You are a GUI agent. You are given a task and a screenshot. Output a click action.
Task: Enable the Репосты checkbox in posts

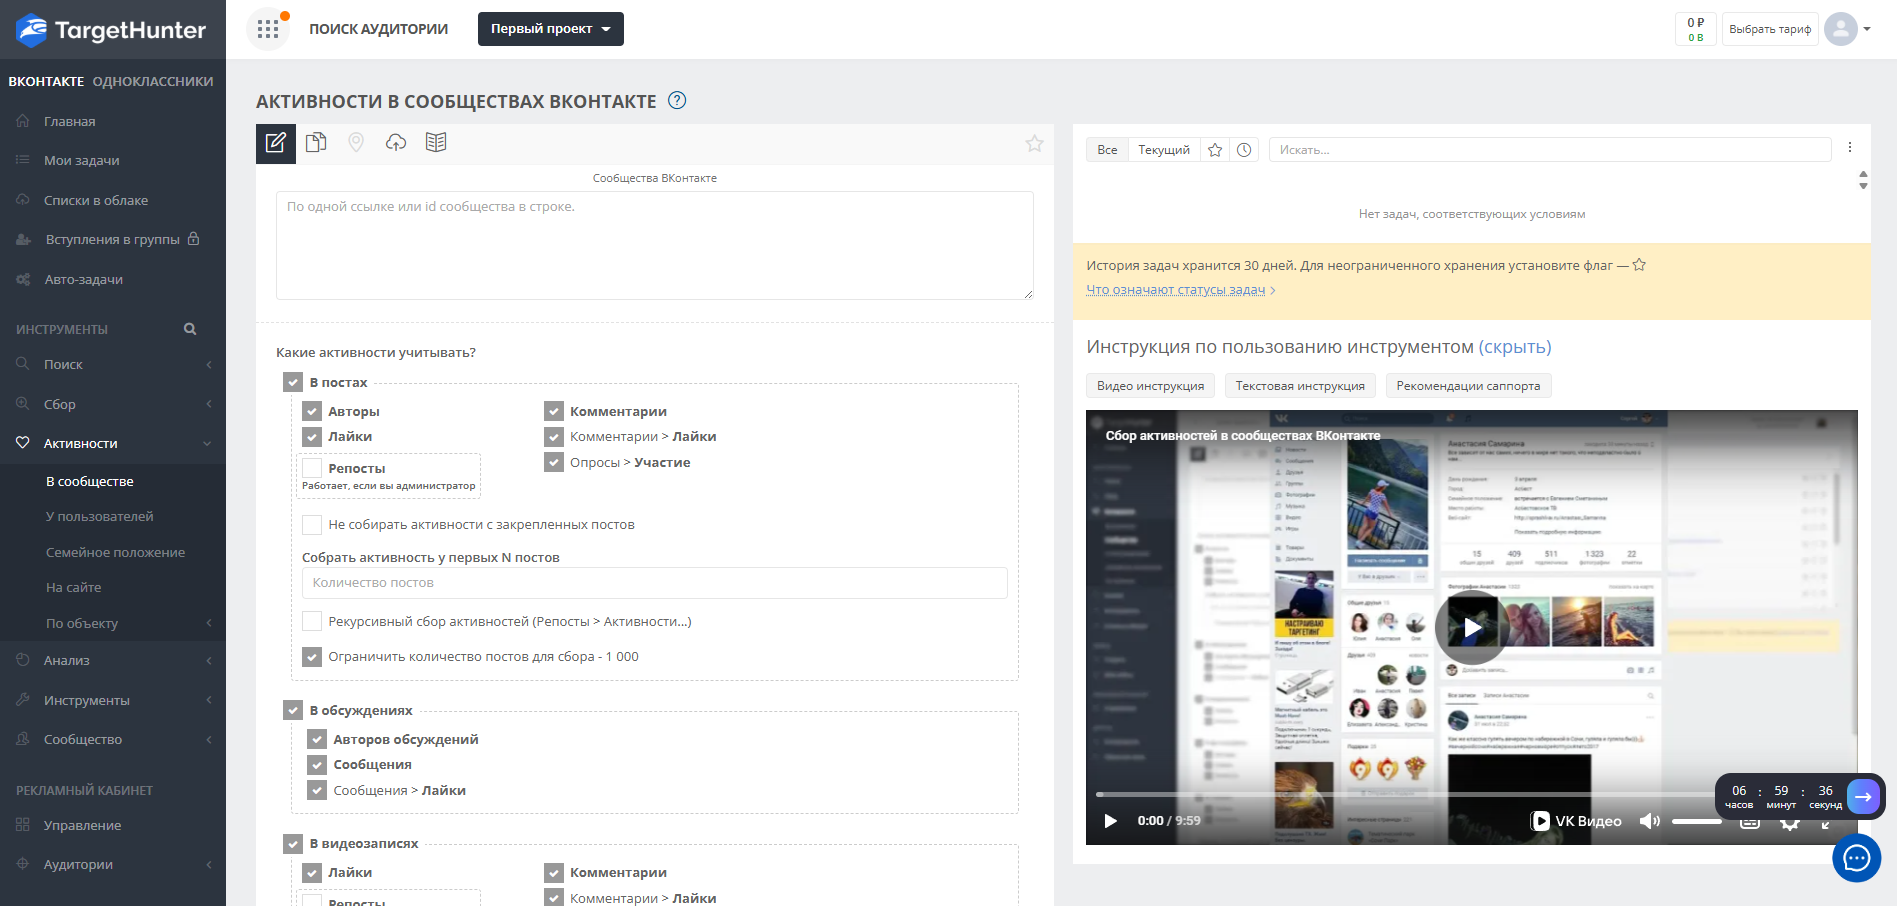click(x=312, y=468)
